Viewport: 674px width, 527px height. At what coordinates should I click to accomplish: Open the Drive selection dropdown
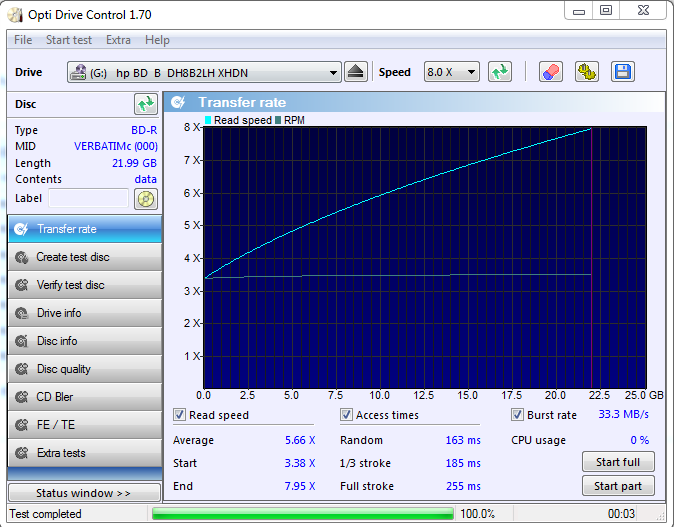click(x=204, y=72)
